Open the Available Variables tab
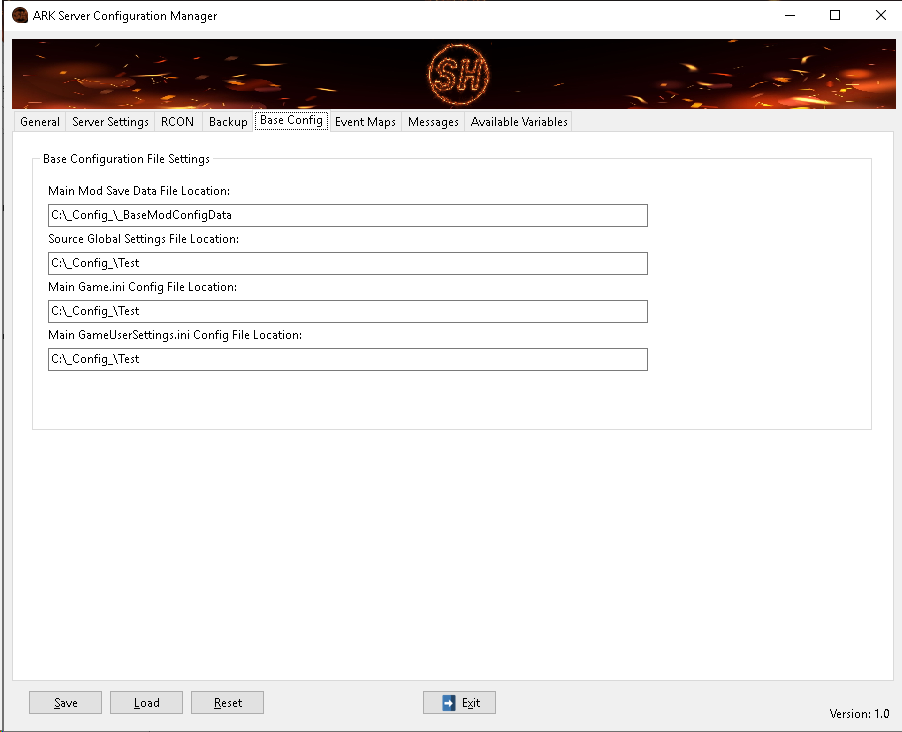Image resolution: width=902 pixels, height=732 pixels. pyautogui.click(x=518, y=121)
